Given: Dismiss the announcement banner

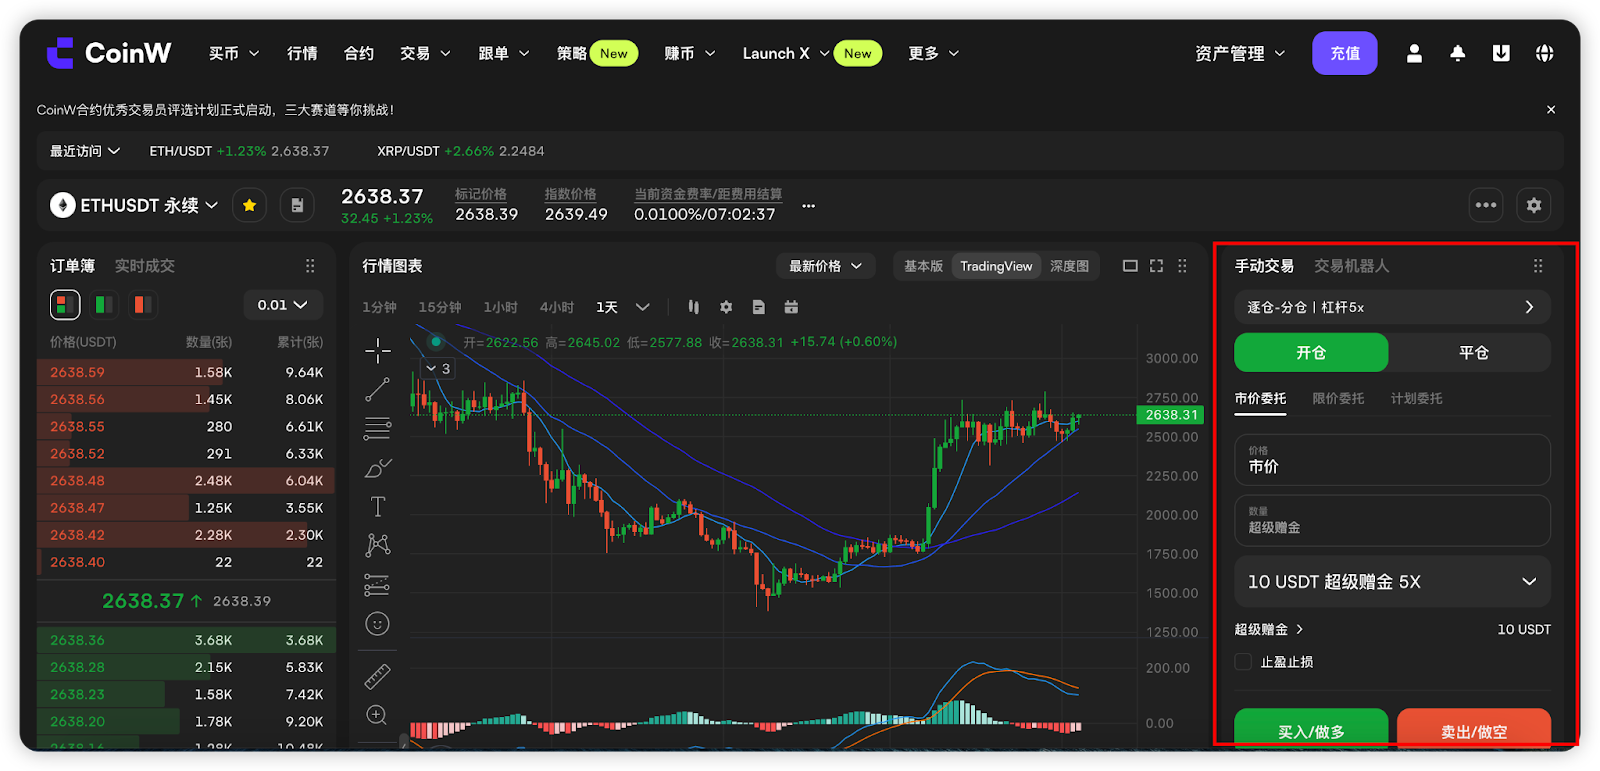Looking at the screenshot, I should [1551, 110].
